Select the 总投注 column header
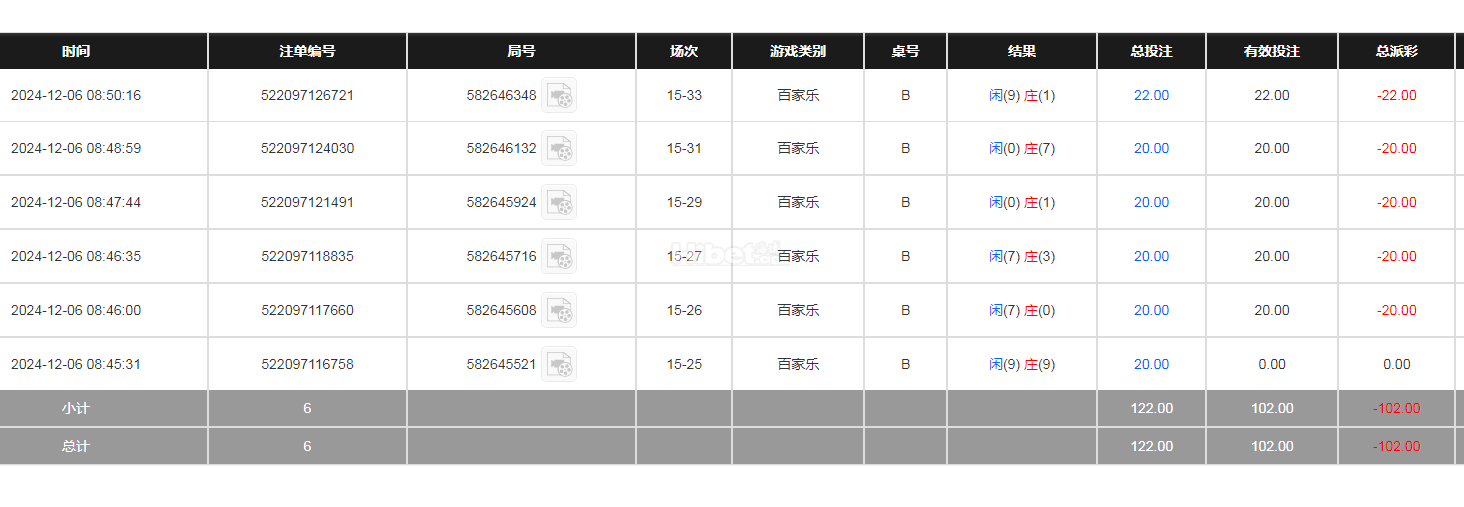The width and height of the screenshot is (1464, 507). click(1151, 52)
